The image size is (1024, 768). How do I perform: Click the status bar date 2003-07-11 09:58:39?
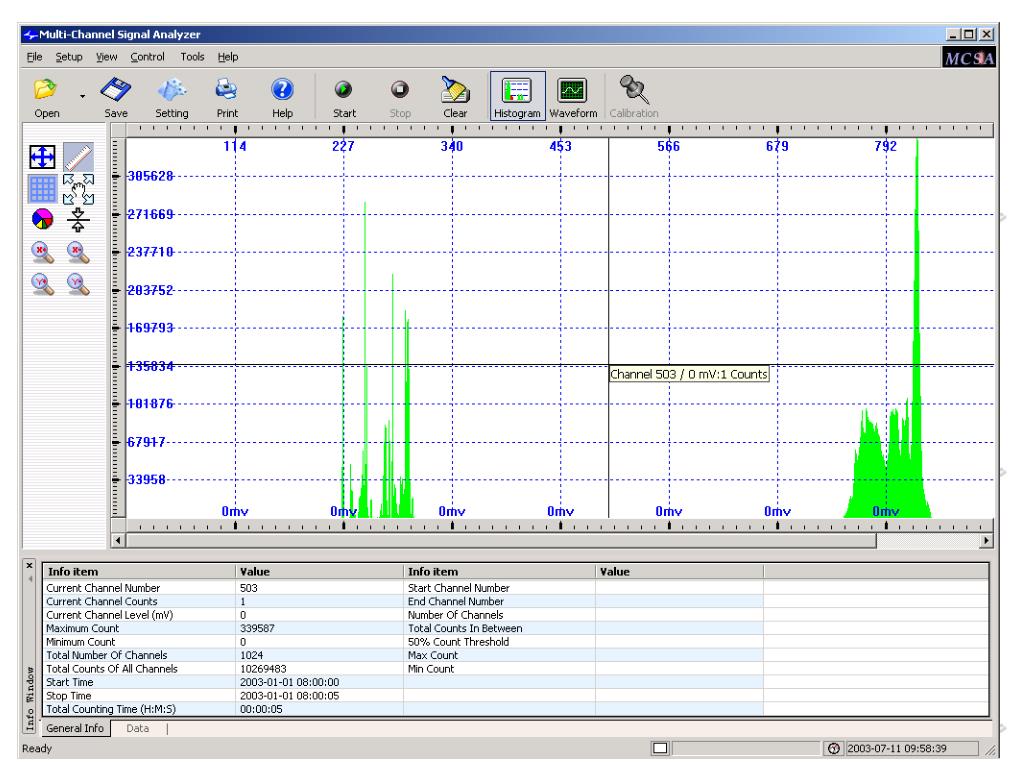(897, 748)
